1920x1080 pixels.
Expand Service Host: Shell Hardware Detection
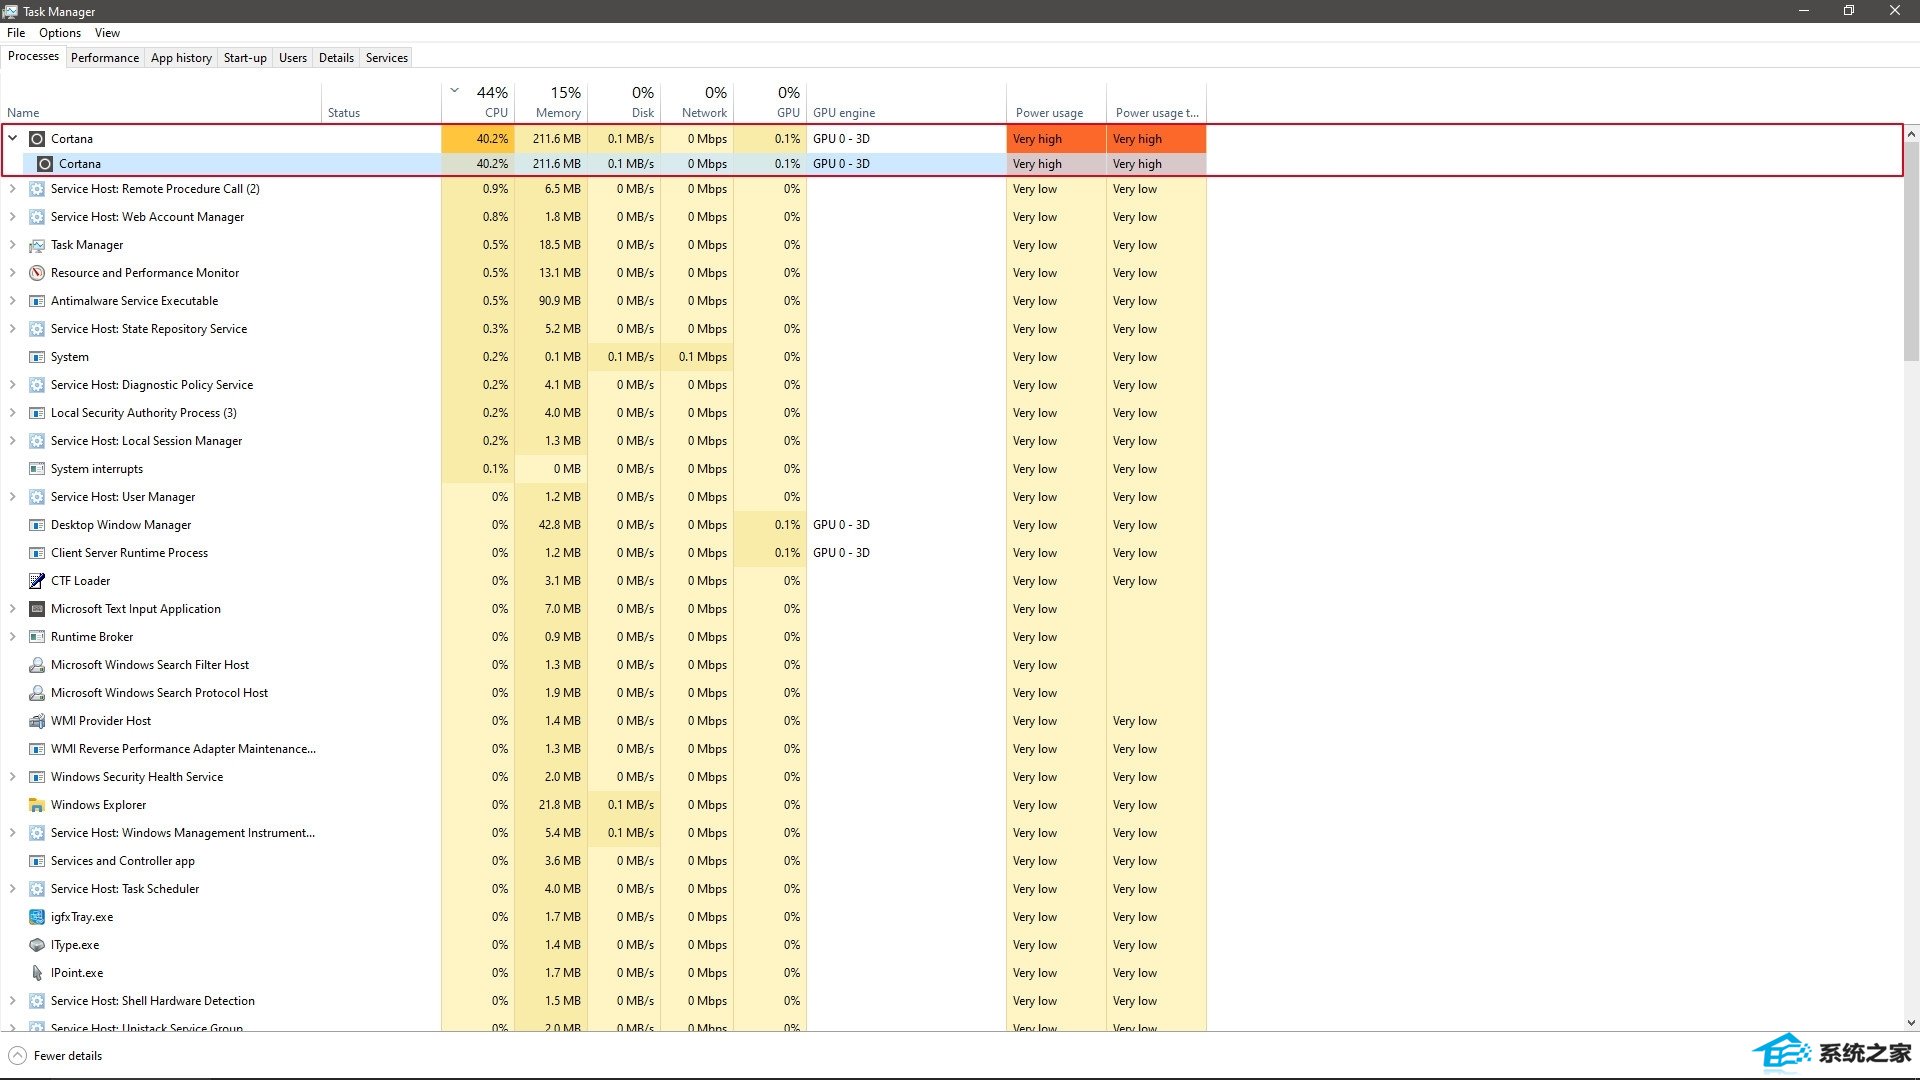tap(13, 1001)
